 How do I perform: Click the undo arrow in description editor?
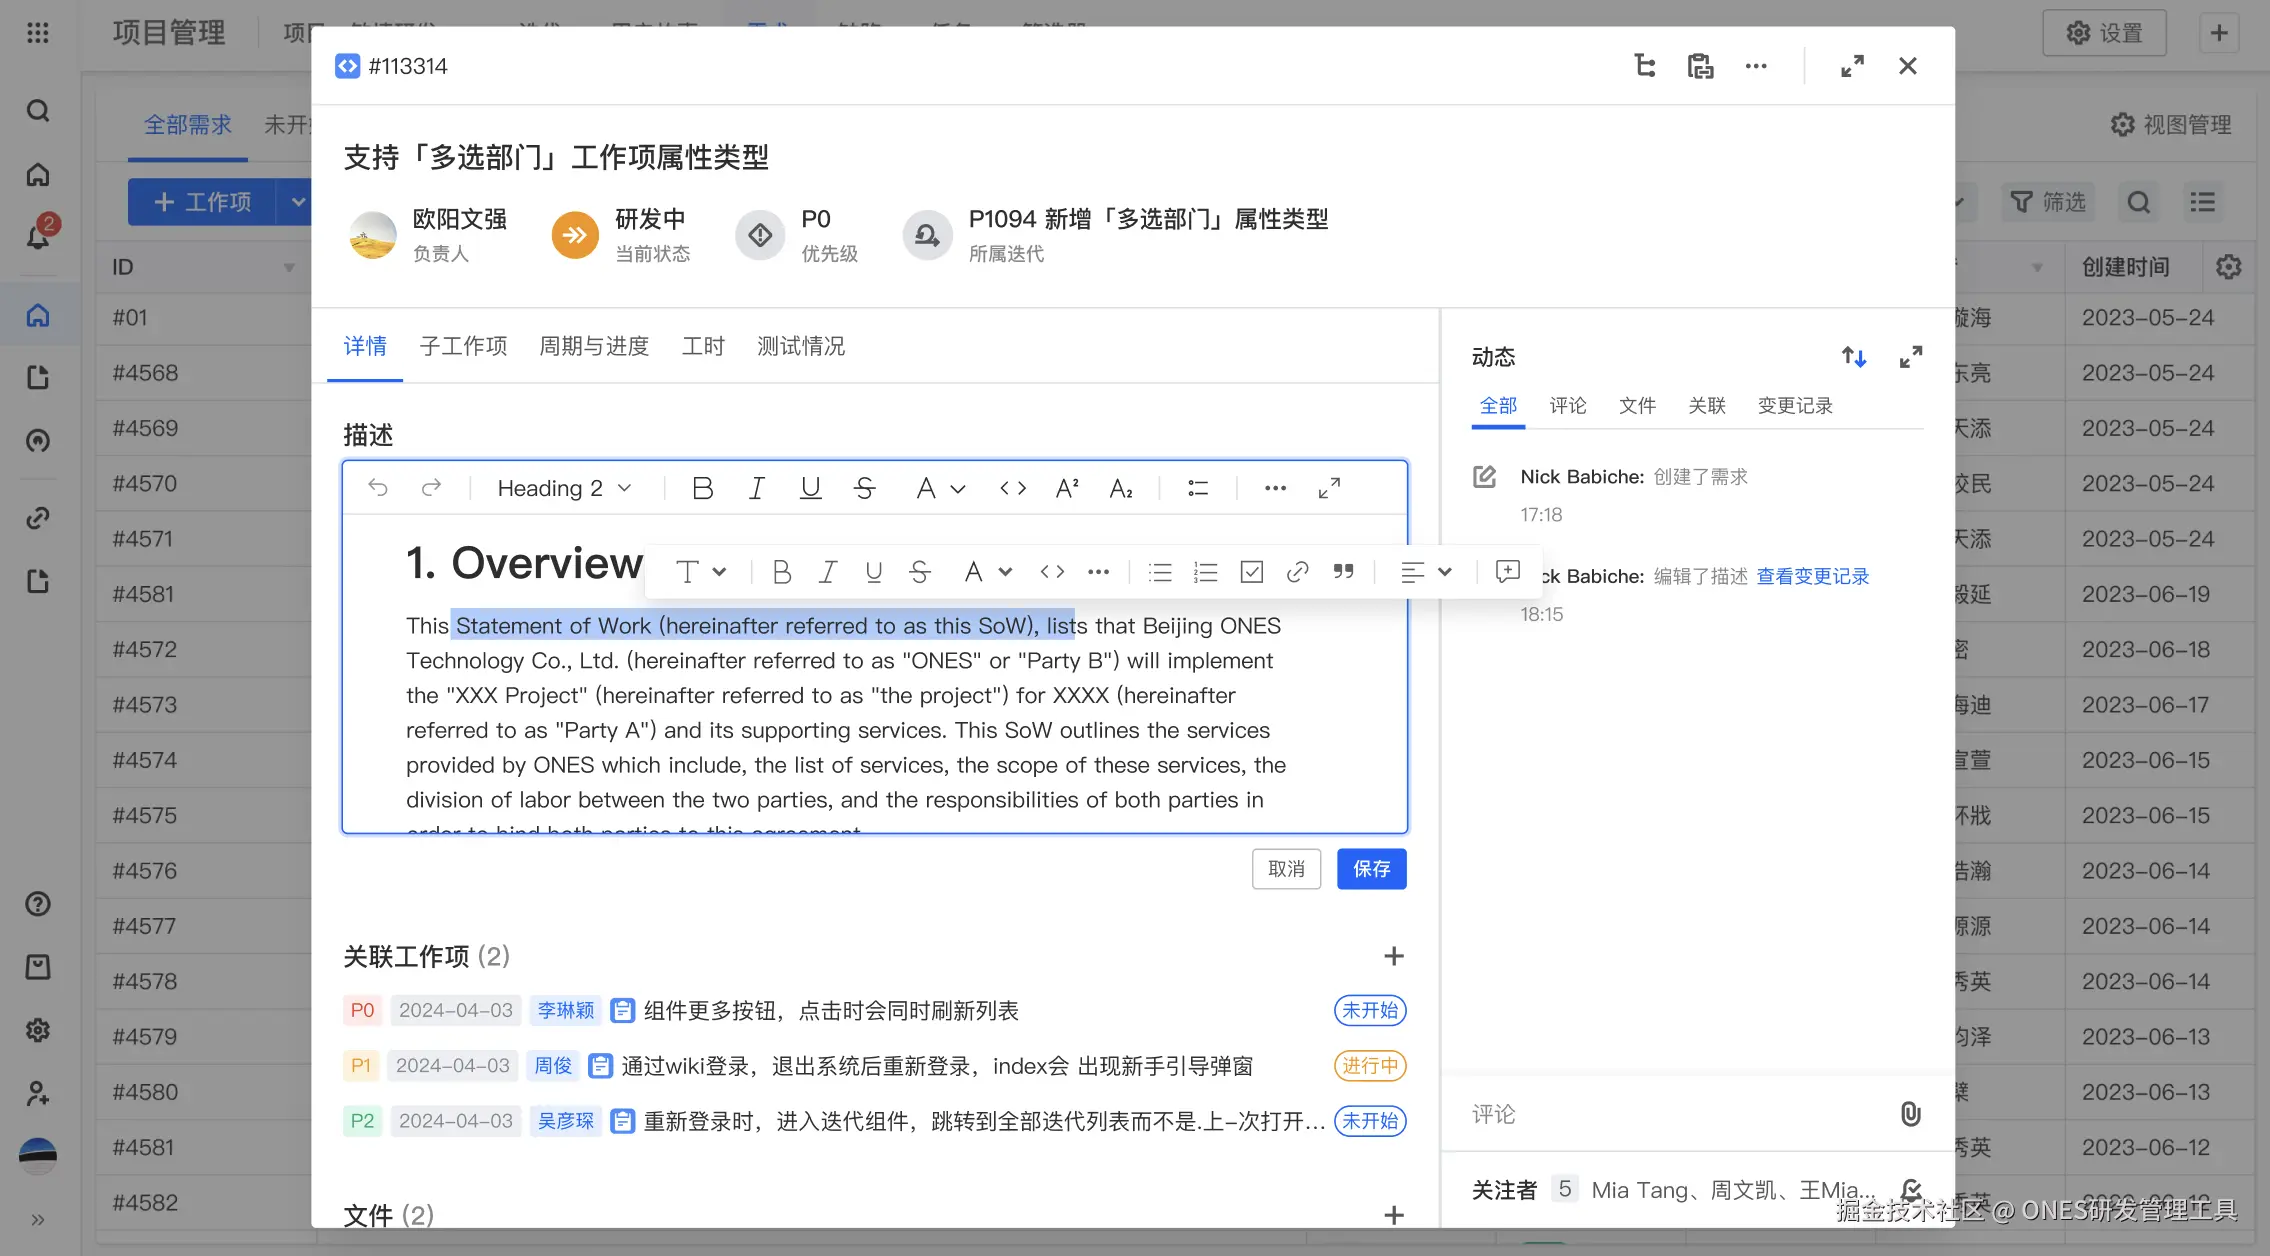click(x=378, y=488)
